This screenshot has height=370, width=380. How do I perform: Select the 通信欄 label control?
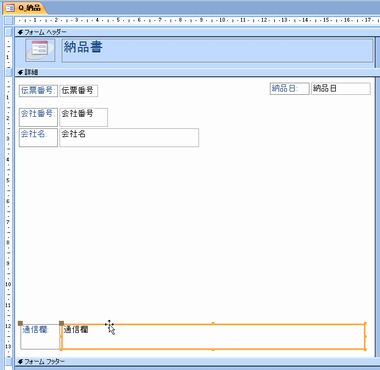pos(40,337)
